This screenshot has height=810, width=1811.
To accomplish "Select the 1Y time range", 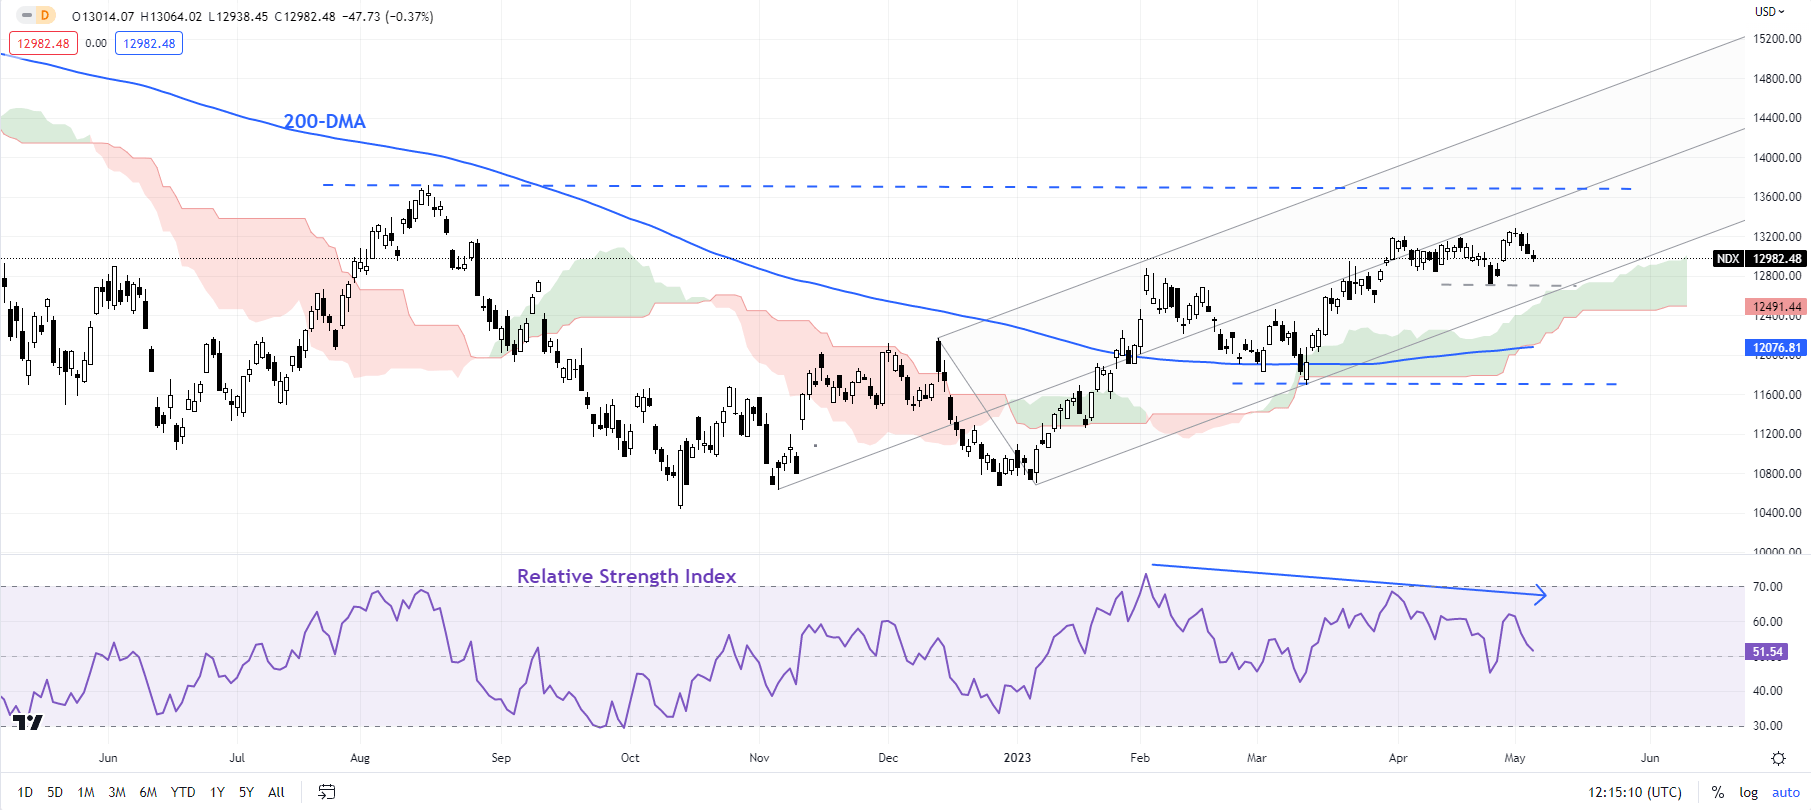I will [x=217, y=792].
